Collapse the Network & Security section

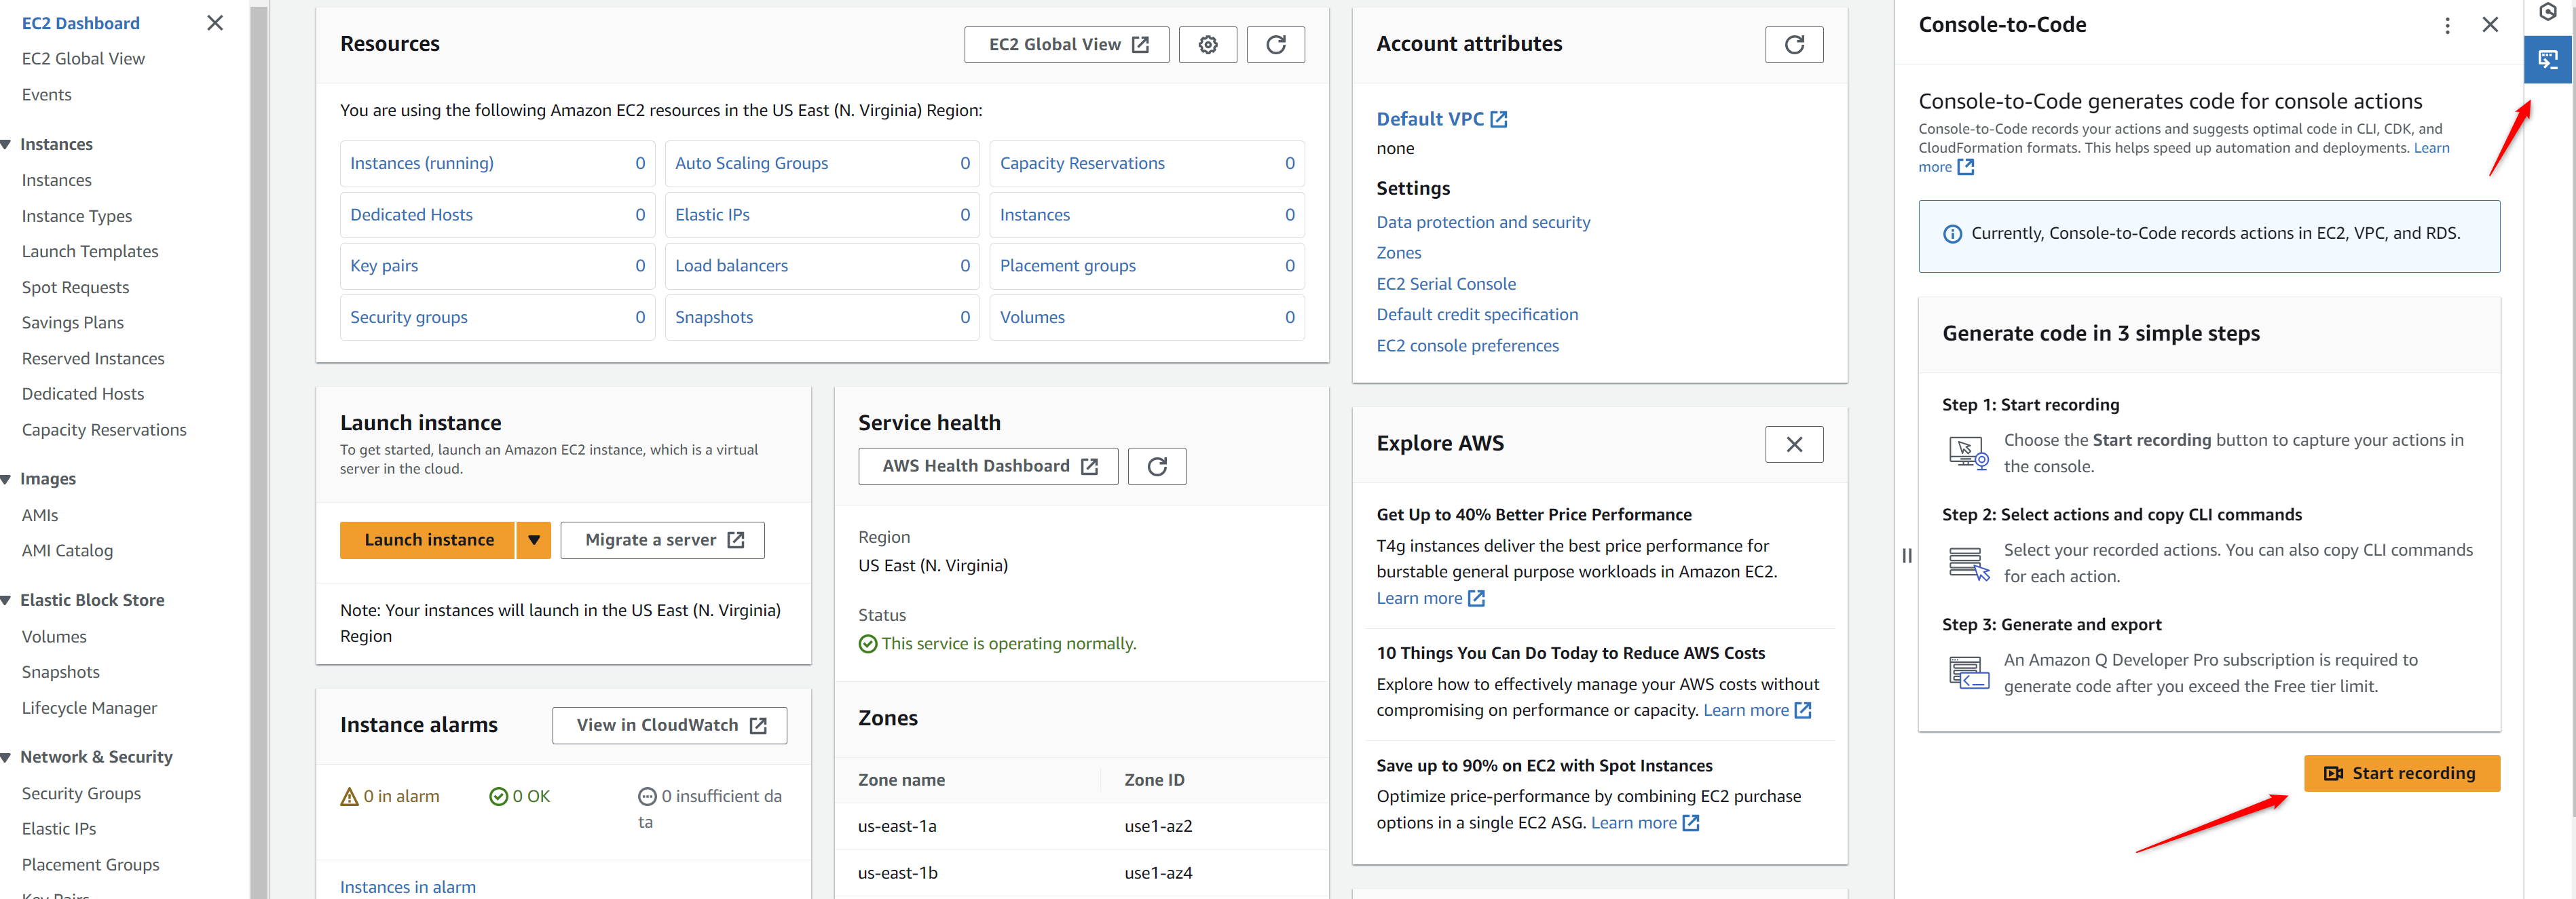tap(7, 757)
